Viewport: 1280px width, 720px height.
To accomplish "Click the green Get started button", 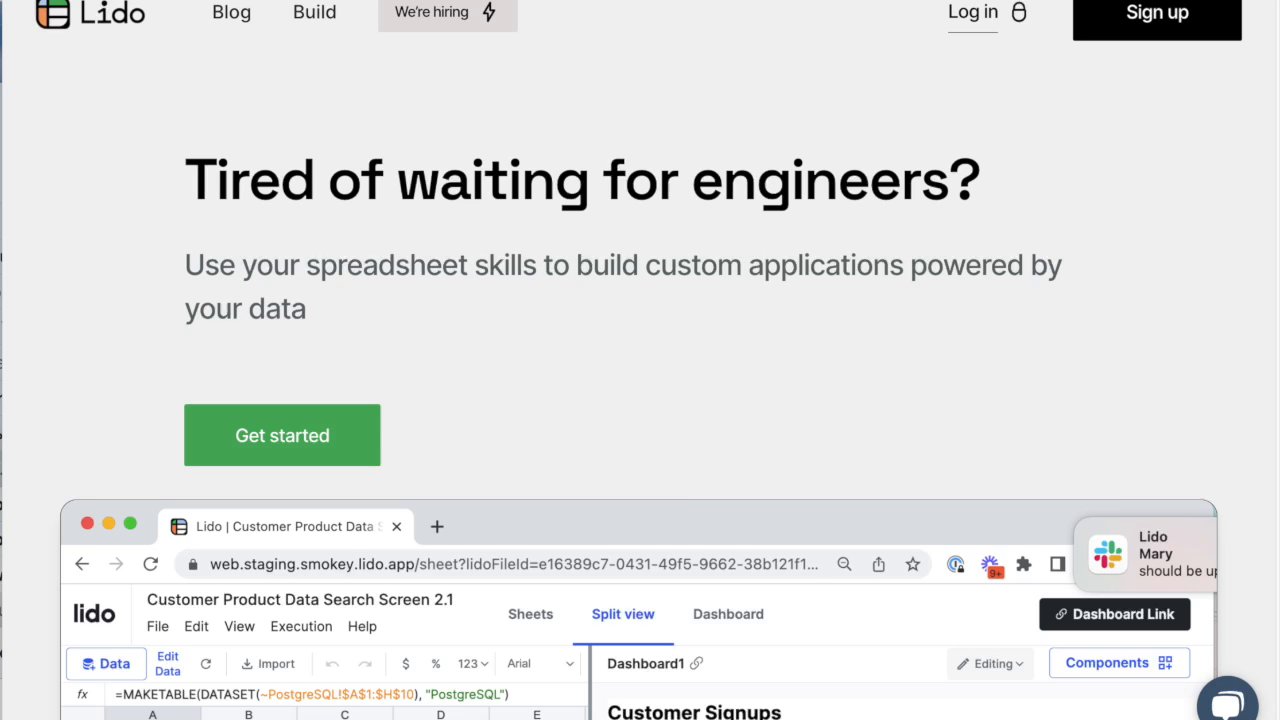I will [x=282, y=435].
